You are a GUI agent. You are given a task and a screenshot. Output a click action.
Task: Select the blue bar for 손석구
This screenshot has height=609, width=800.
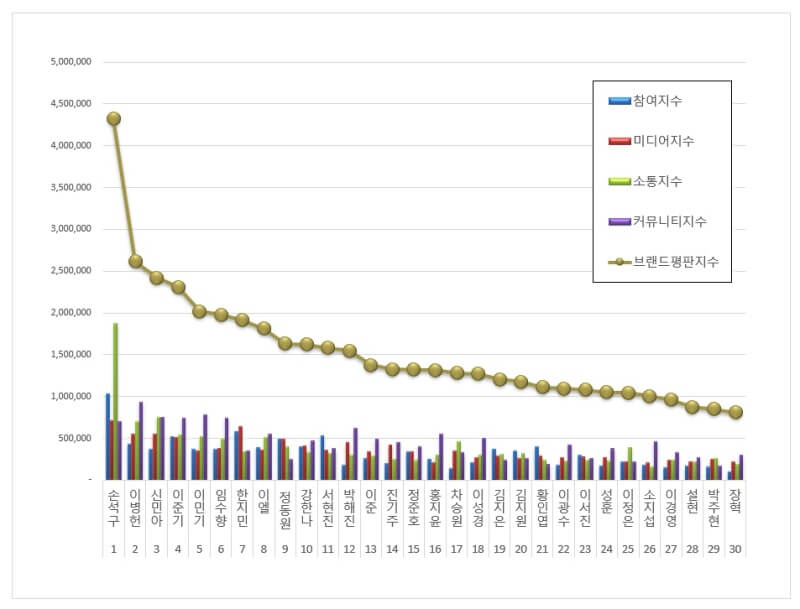(x=108, y=436)
